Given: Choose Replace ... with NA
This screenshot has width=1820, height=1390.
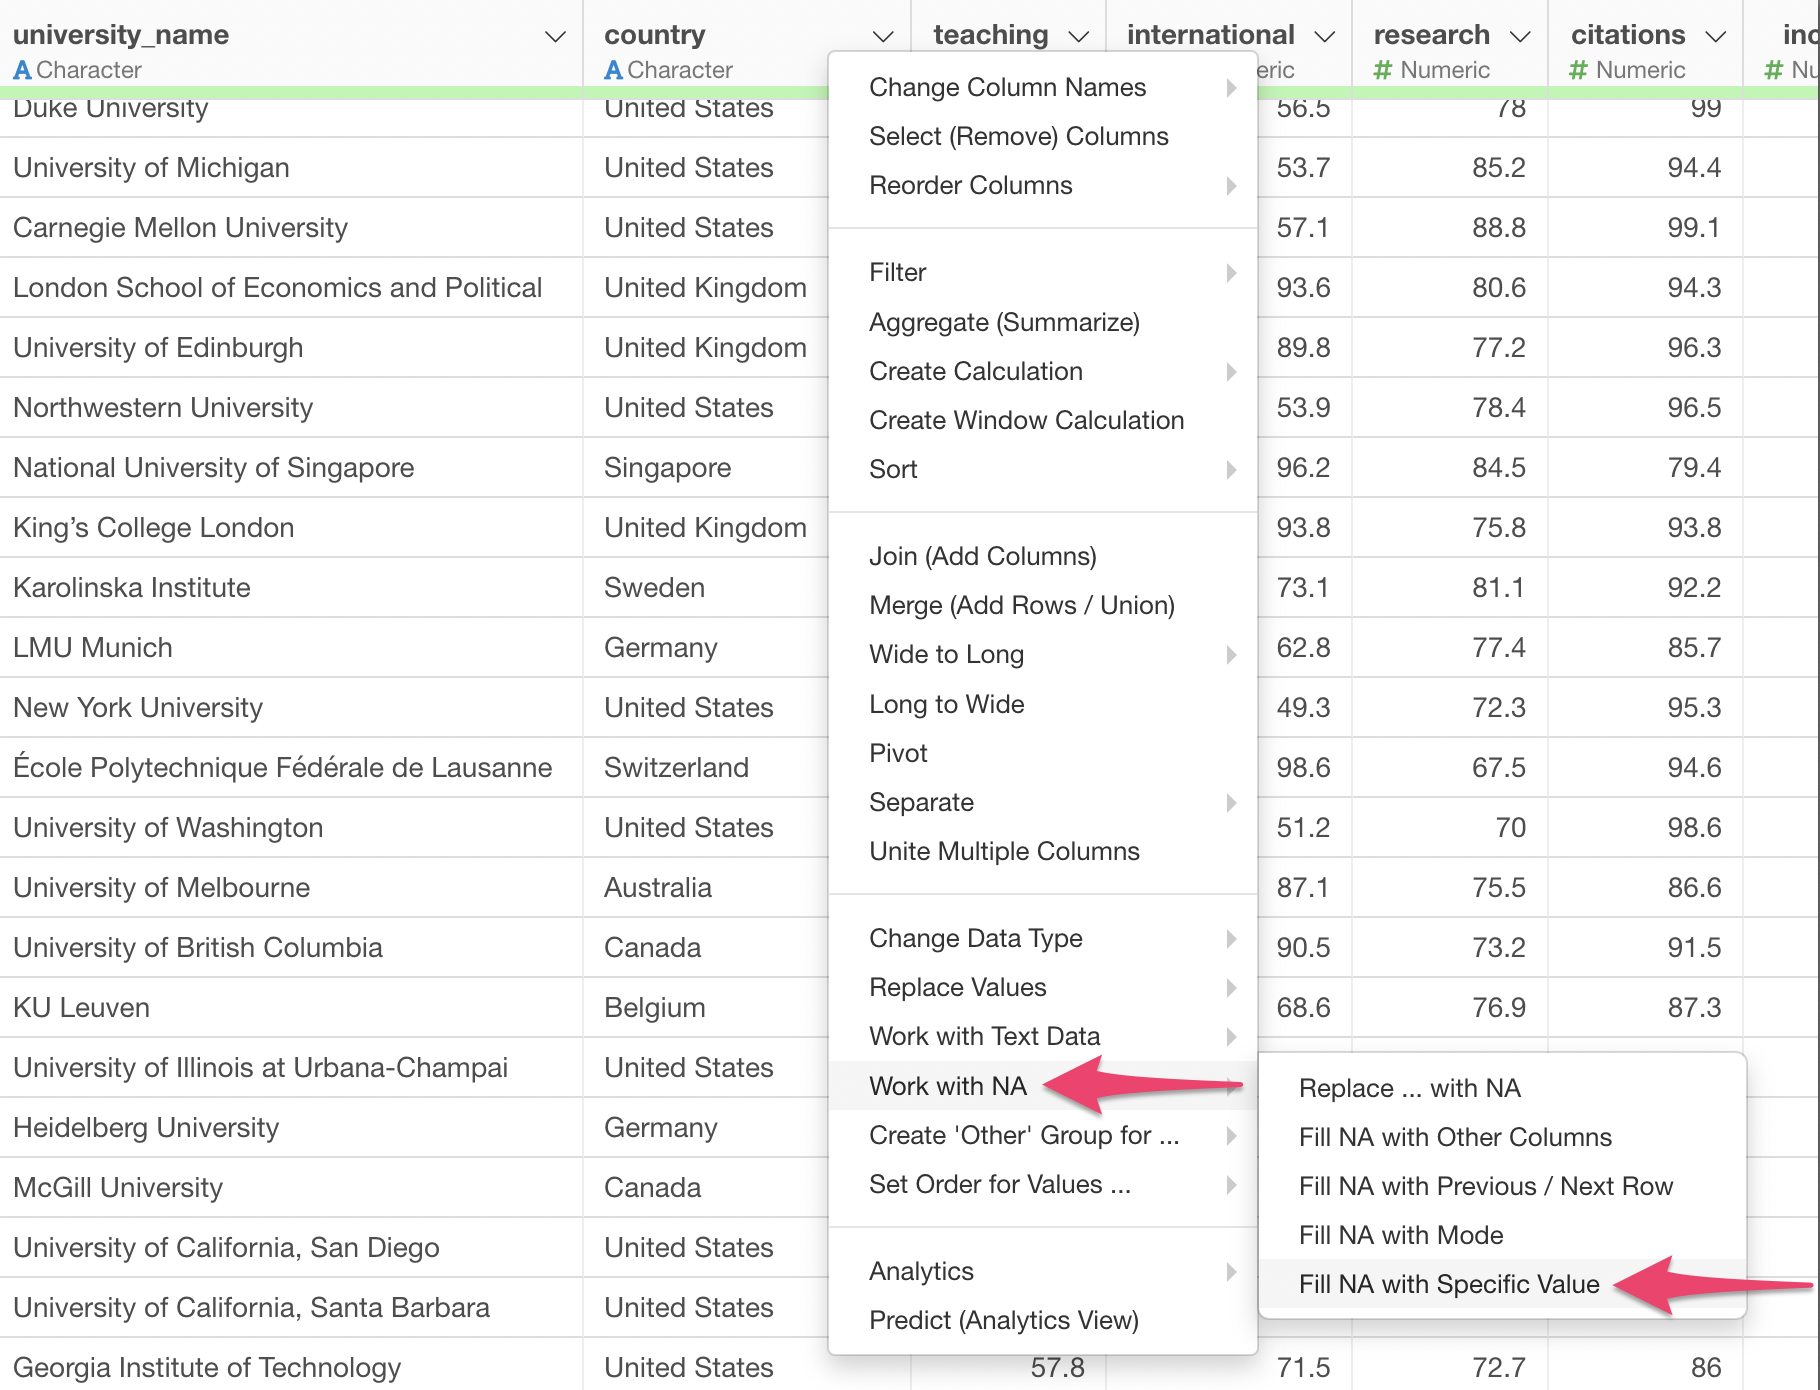Looking at the screenshot, I should (x=1502, y=1088).
